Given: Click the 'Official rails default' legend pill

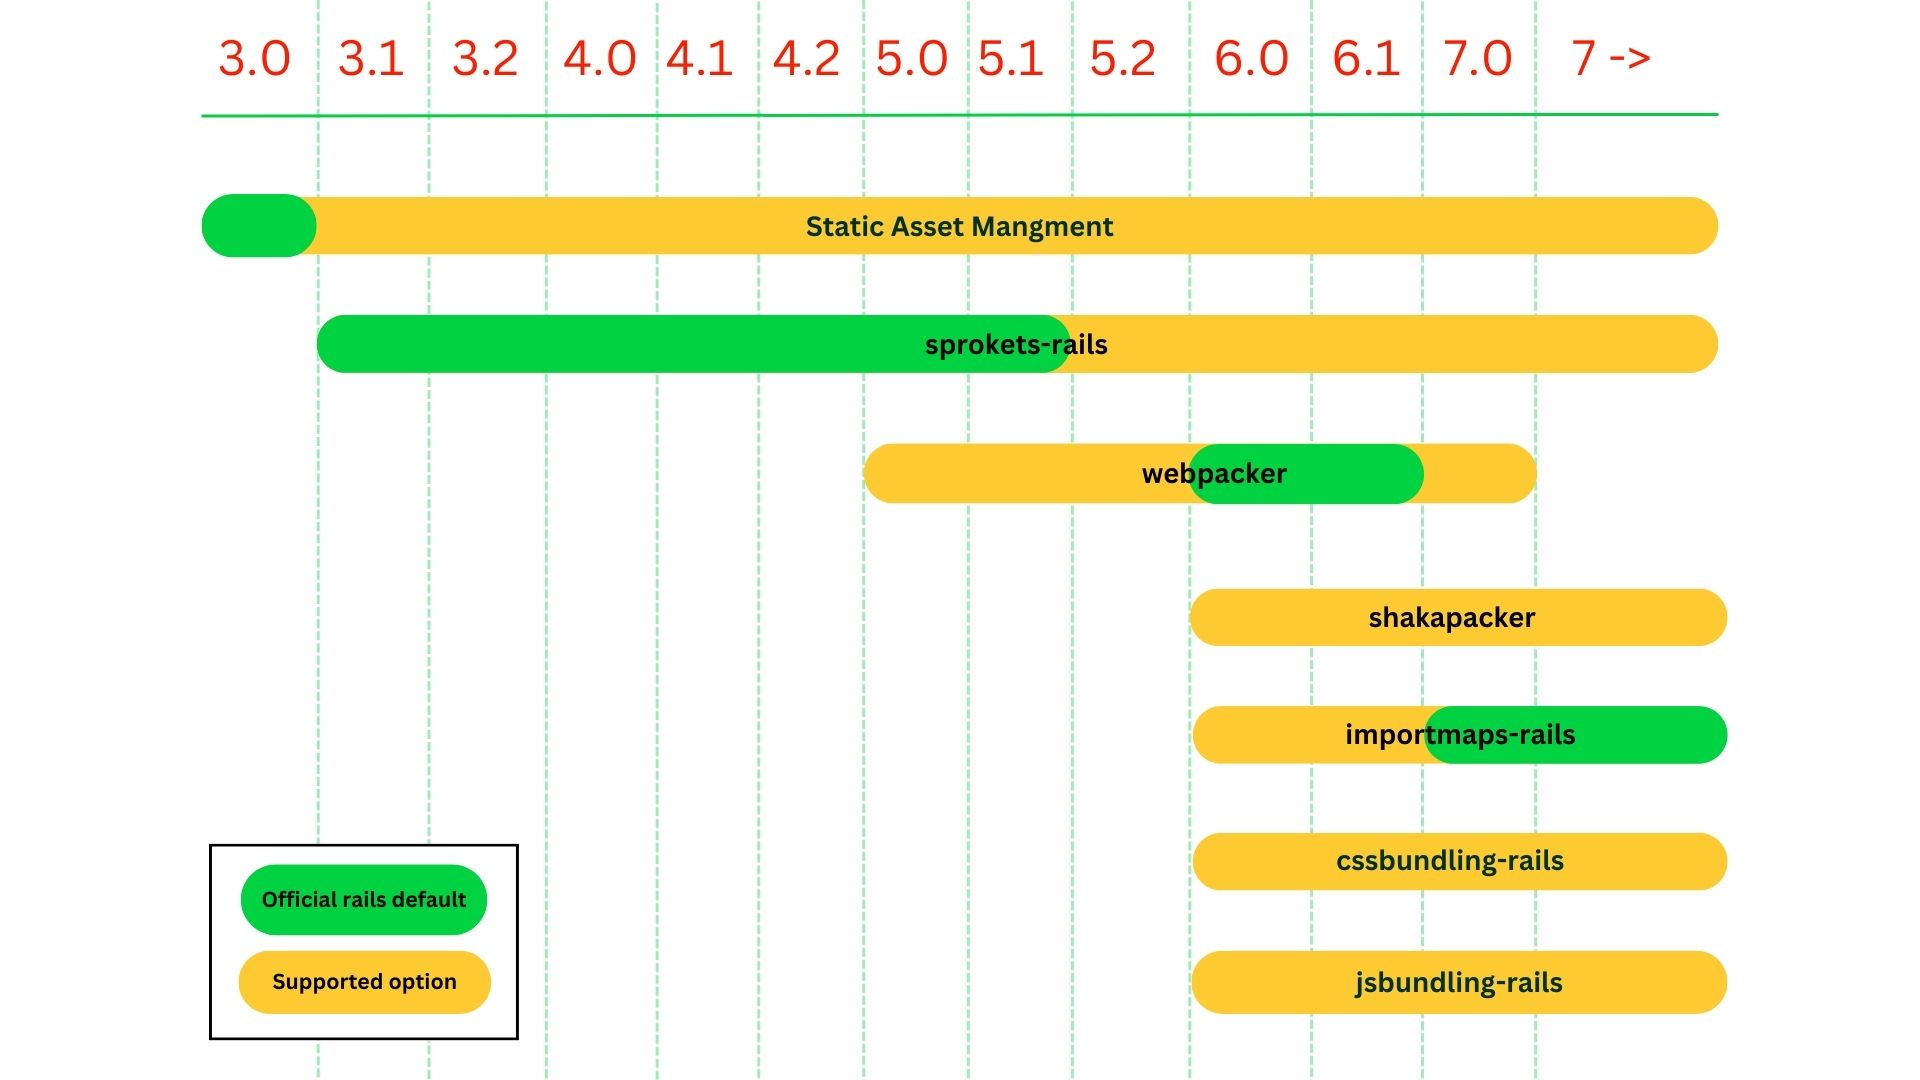Looking at the screenshot, I should 363,899.
